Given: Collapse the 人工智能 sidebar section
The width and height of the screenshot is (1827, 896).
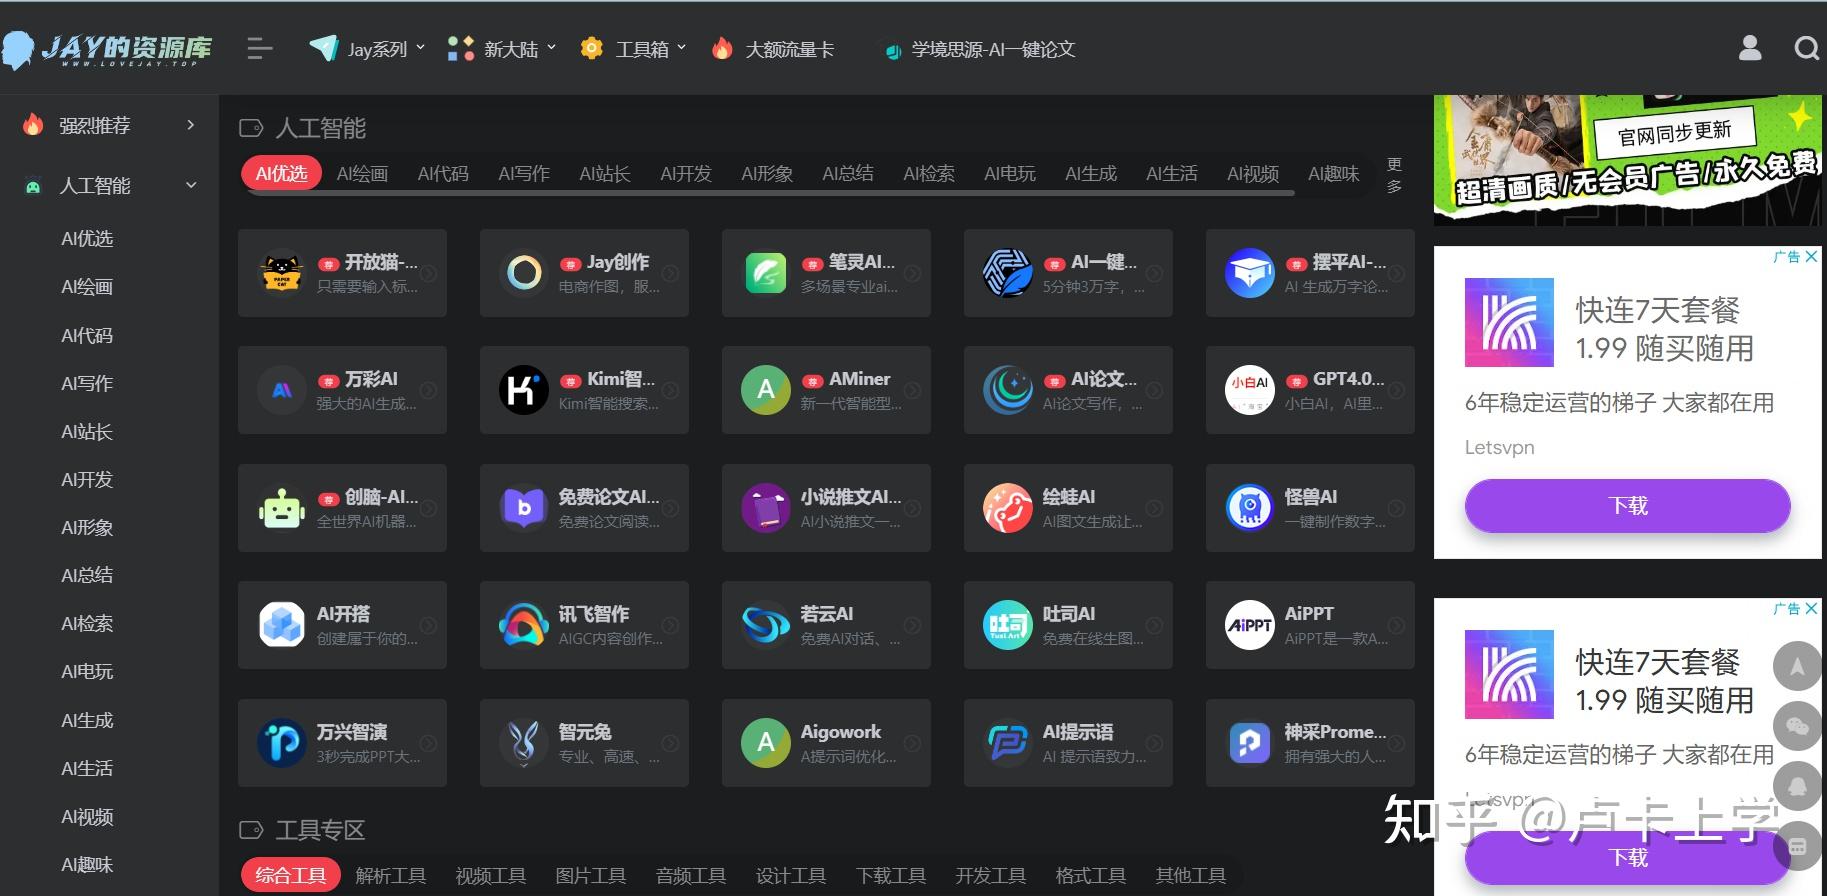Looking at the screenshot, I should 109,185.
